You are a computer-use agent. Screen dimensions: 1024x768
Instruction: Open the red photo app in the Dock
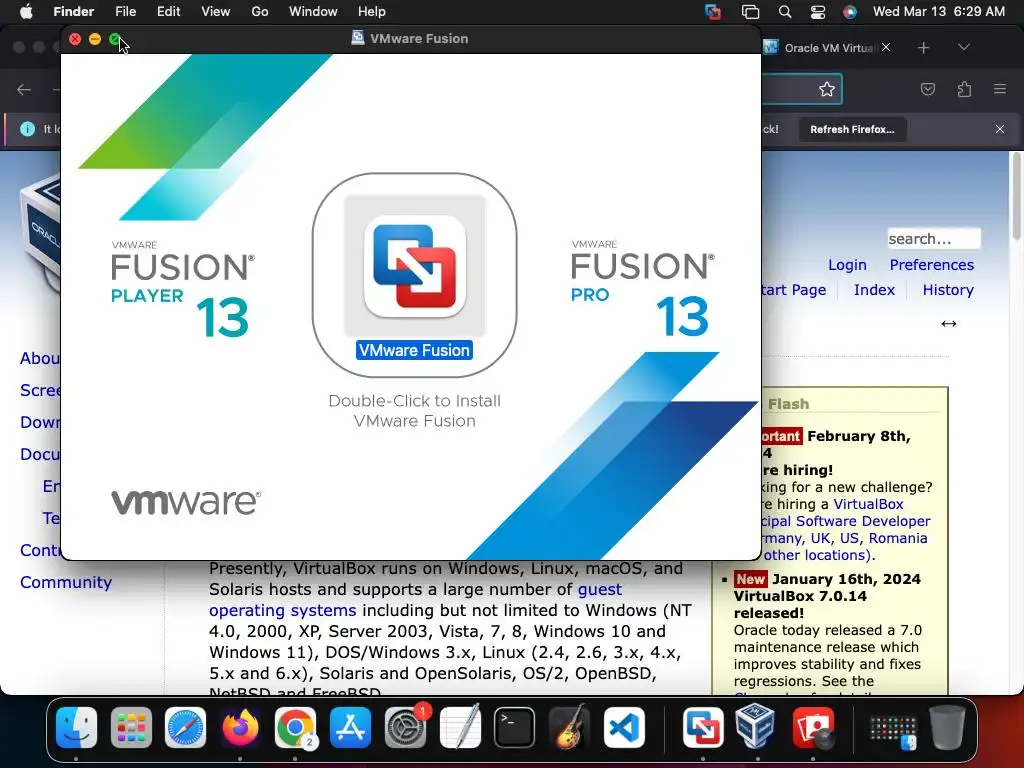point(813,727)
